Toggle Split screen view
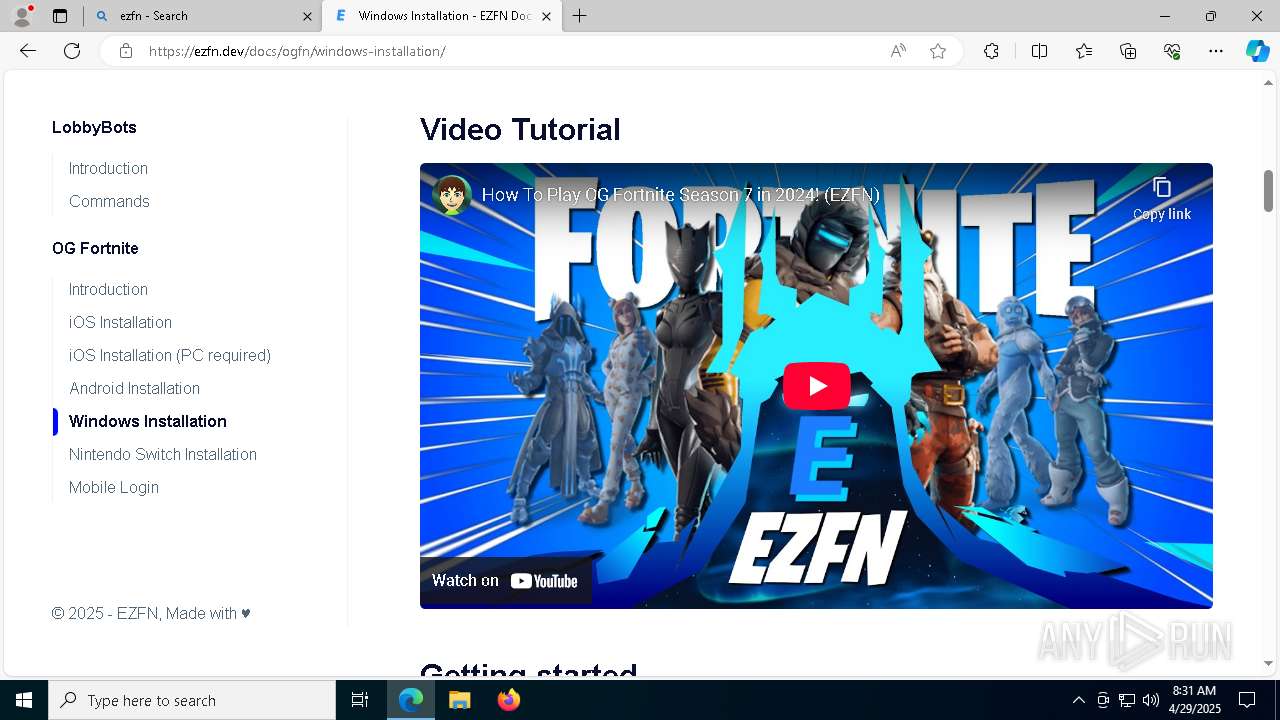 tap(1039, 51)
